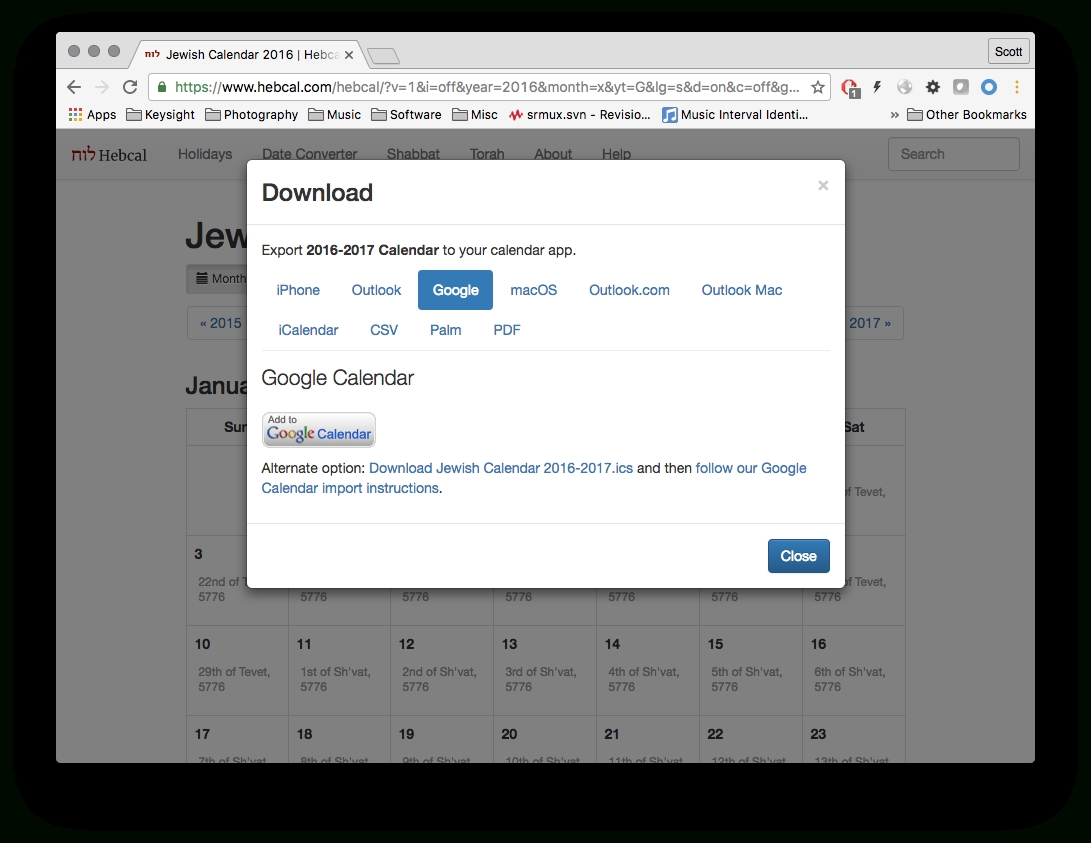The width and height of the screenshot is (1091, 843).
Task: Click '1st of Sh'vat, 5776' text
Action: click(335, 680)
